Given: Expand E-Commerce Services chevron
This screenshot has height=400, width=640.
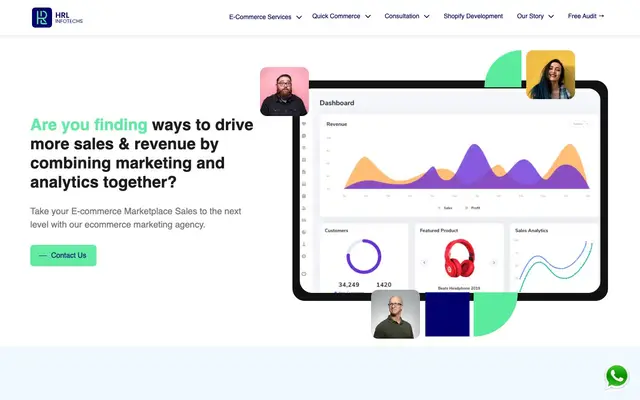Looking at the screenshot, I should tap(299, 17).
